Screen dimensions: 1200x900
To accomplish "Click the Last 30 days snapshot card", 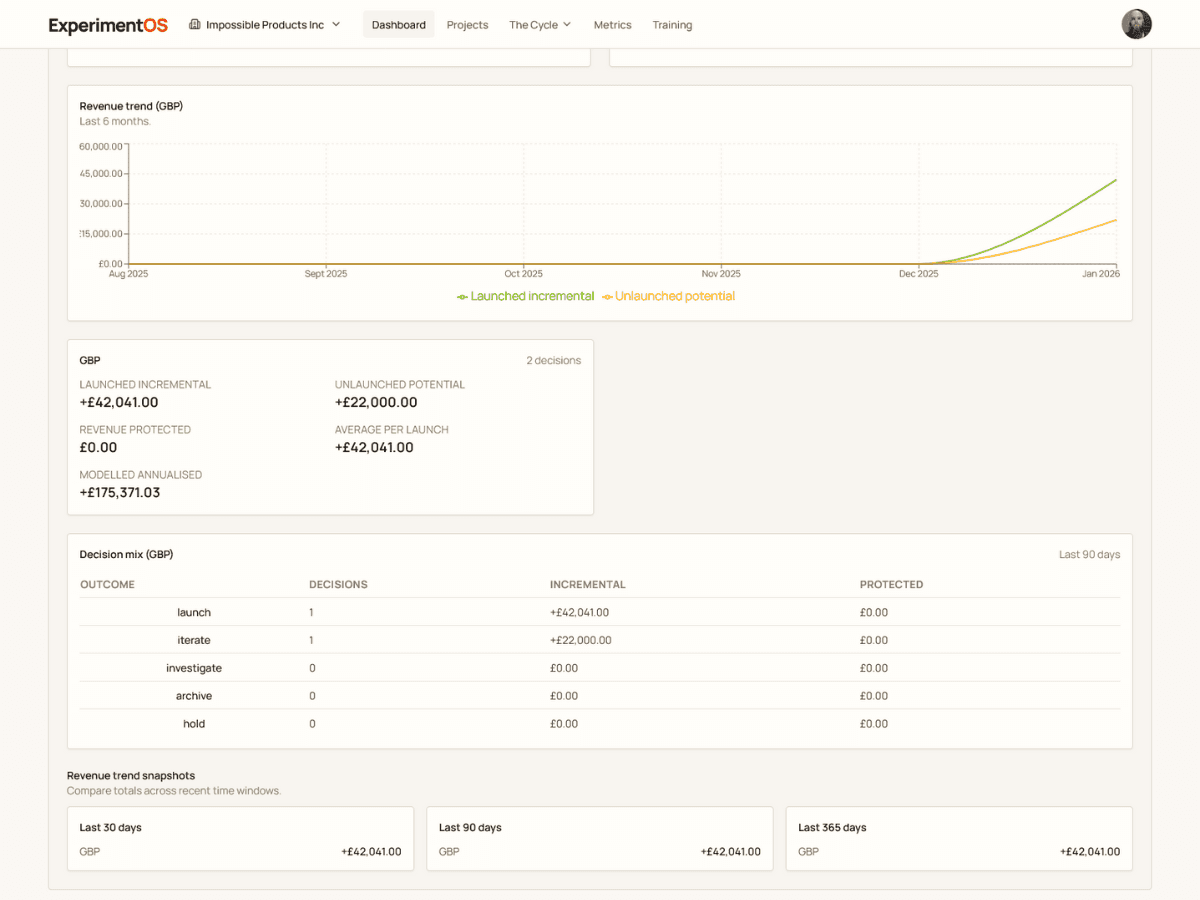I will pyautogui.click(x=240, y=838).
